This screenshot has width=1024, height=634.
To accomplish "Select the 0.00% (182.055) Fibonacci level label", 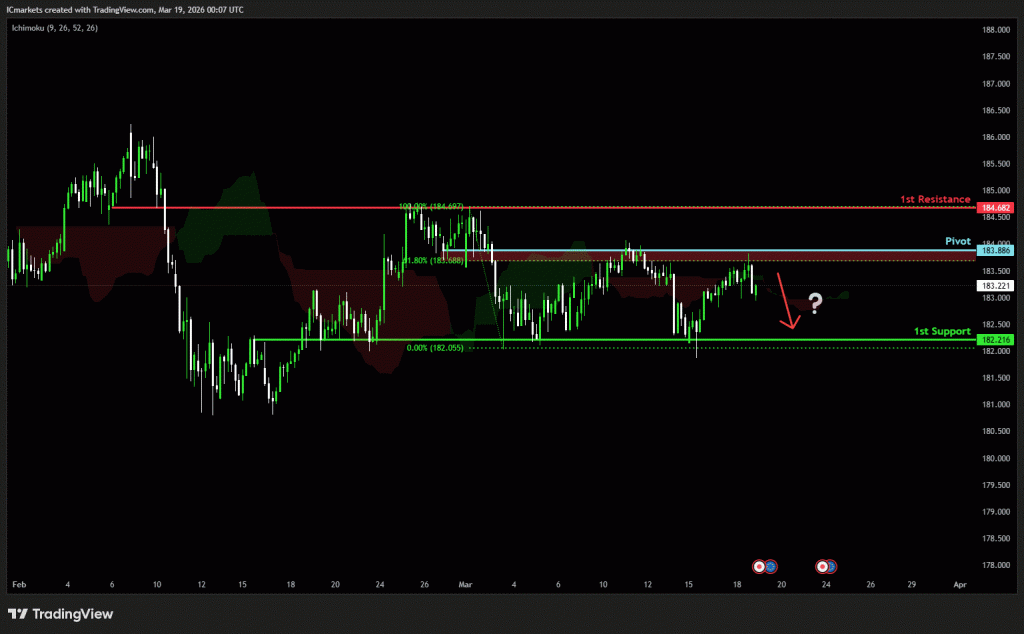I will pos(435,348).
